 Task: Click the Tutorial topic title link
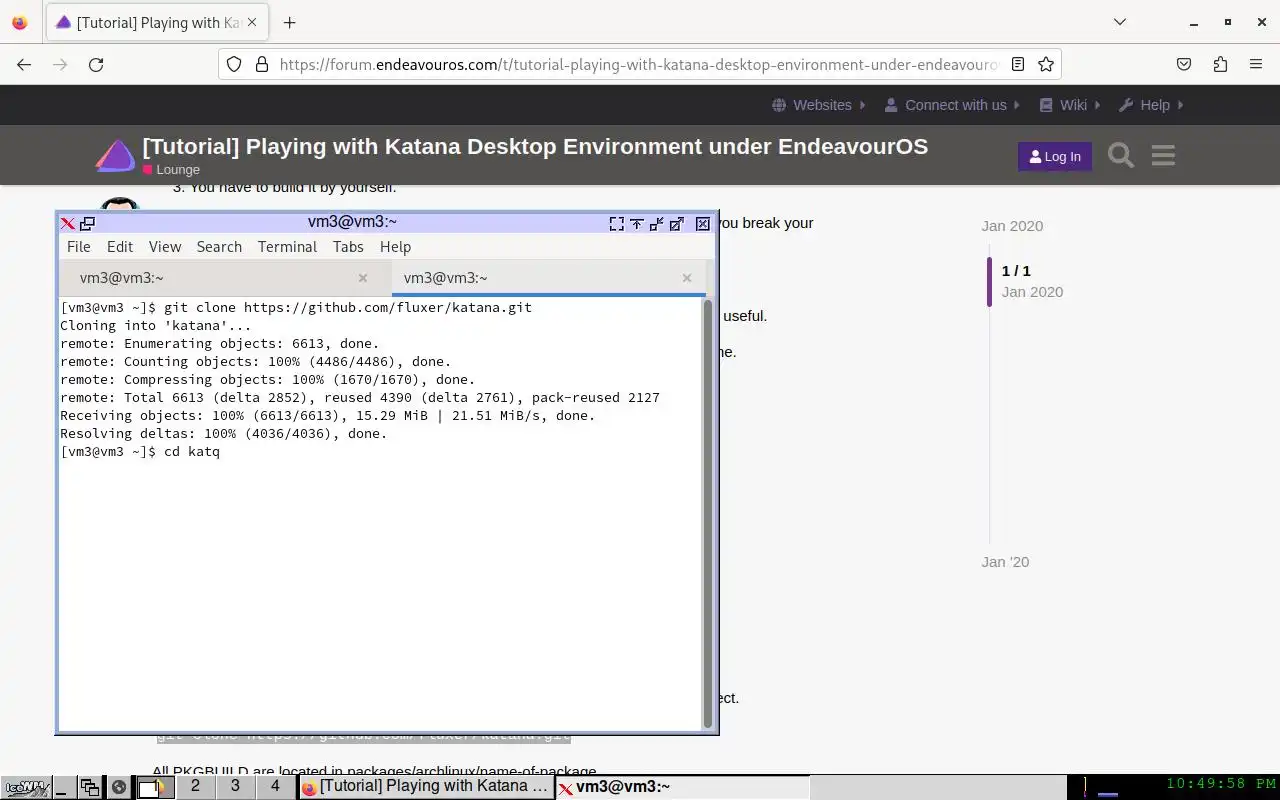pyautogui.click(x=535, y=146)
